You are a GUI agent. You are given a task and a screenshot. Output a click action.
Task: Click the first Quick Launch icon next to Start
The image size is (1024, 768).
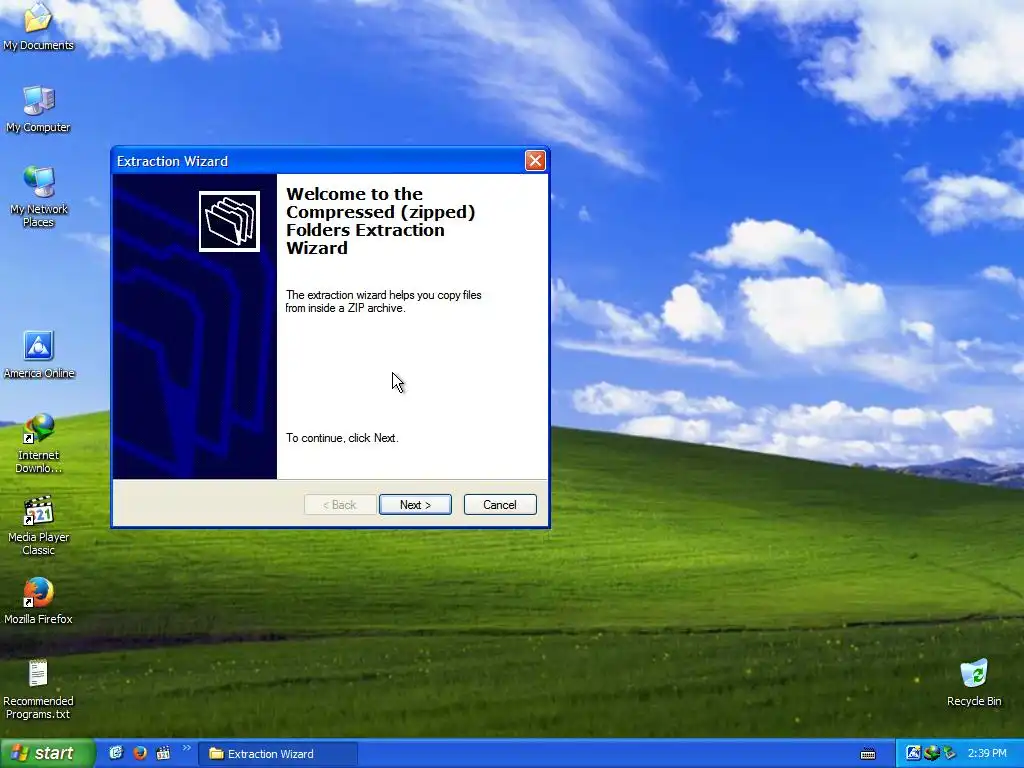point(116,753)
